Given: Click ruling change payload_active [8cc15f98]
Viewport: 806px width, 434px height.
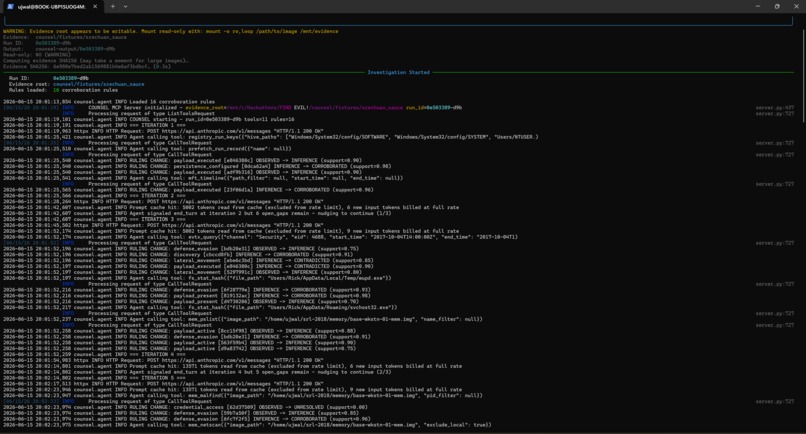Looking at the screenshot, I should pos(179,331).
